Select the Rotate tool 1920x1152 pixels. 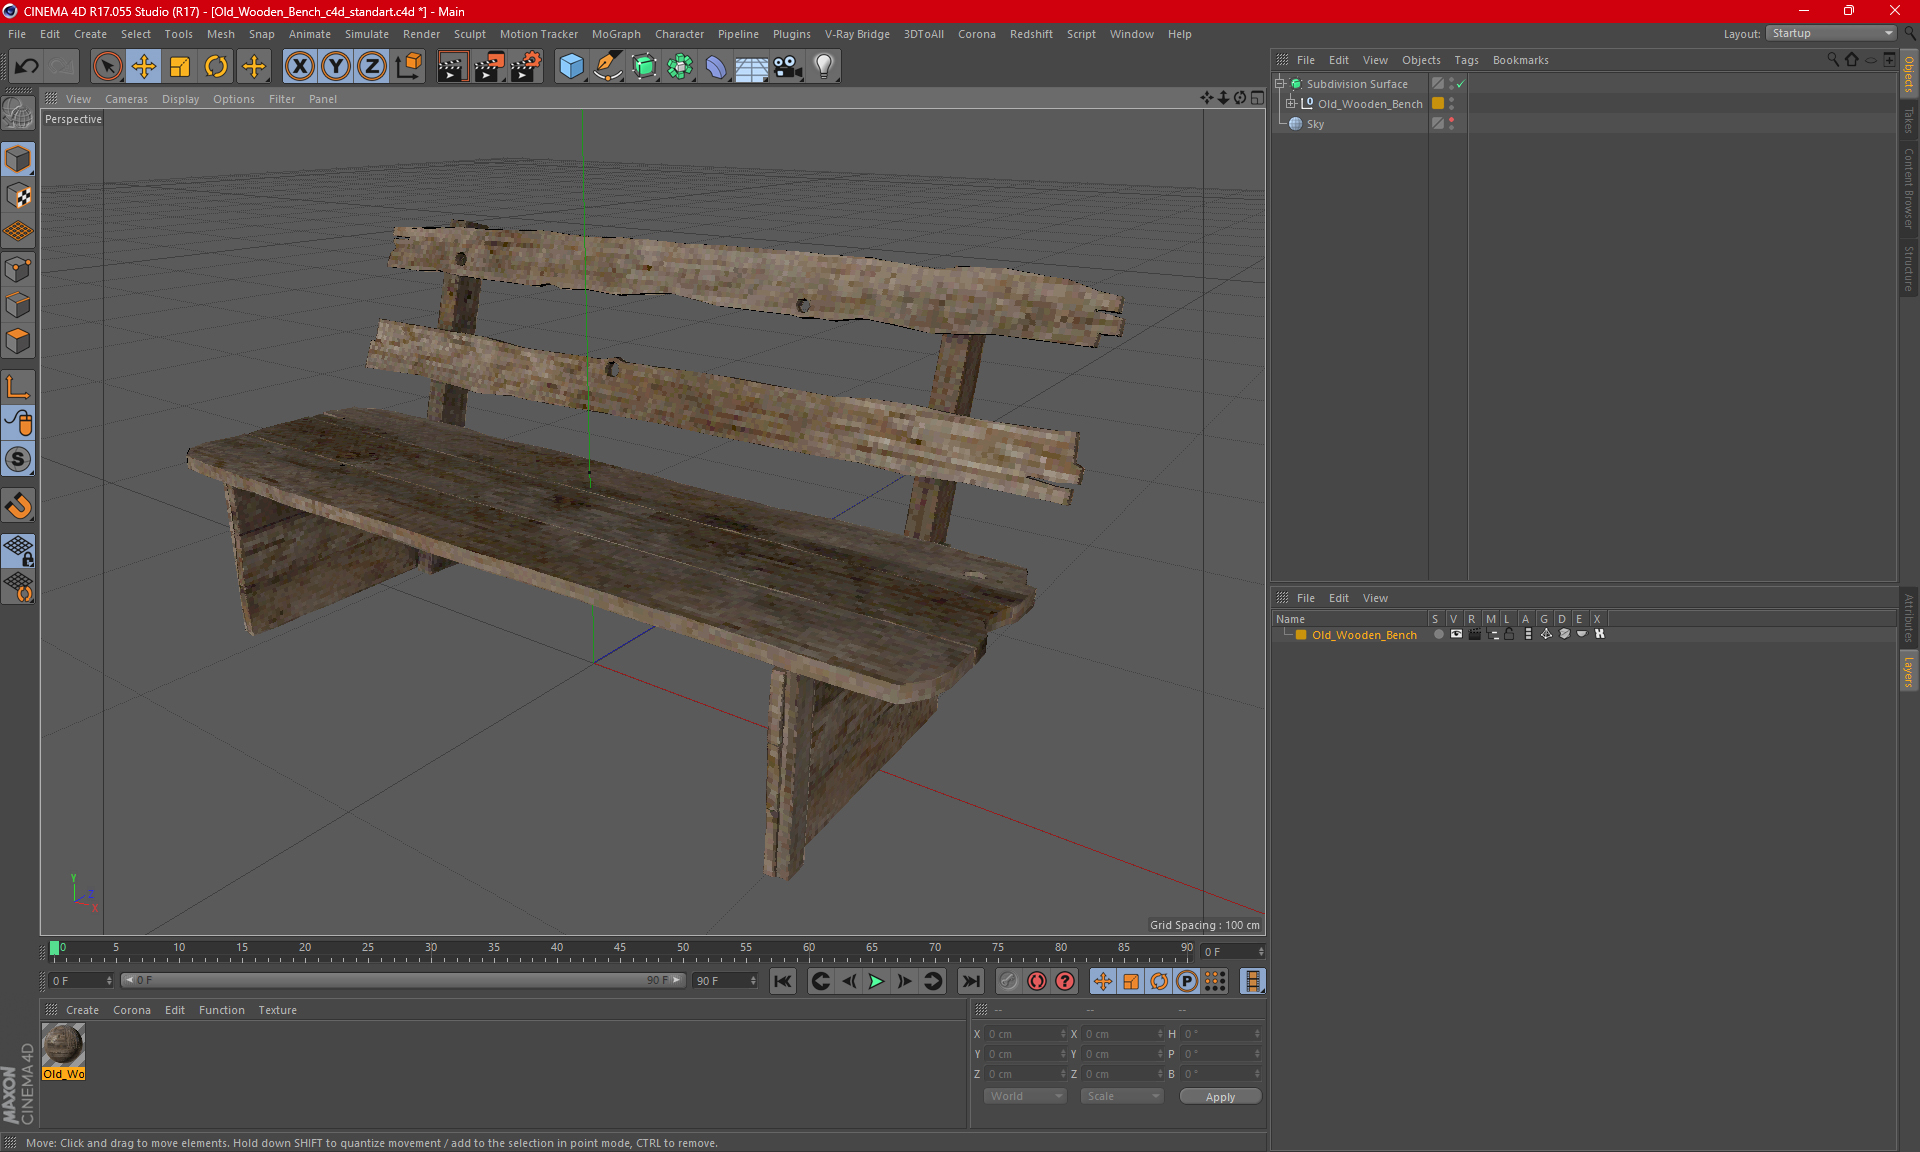(216, 67)
